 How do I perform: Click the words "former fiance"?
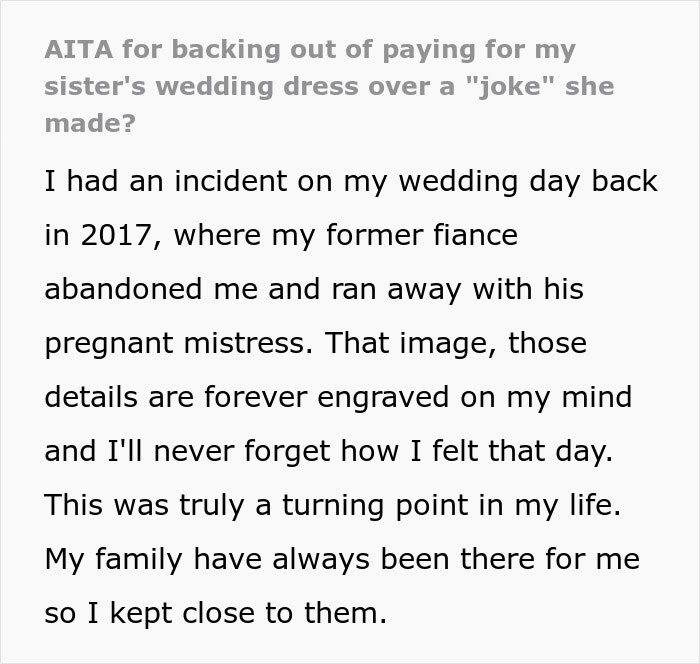[422, 235]
